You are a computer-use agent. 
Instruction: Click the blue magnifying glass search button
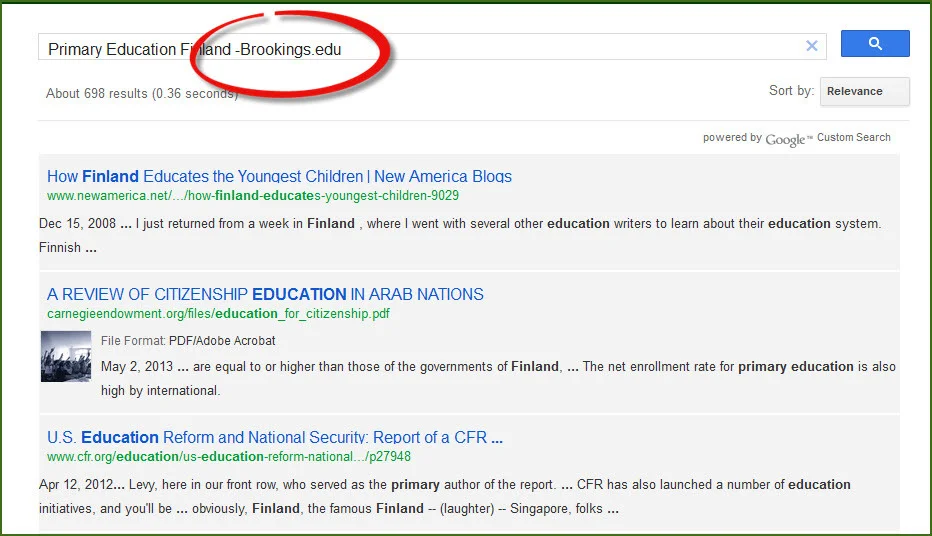point(875,43)
